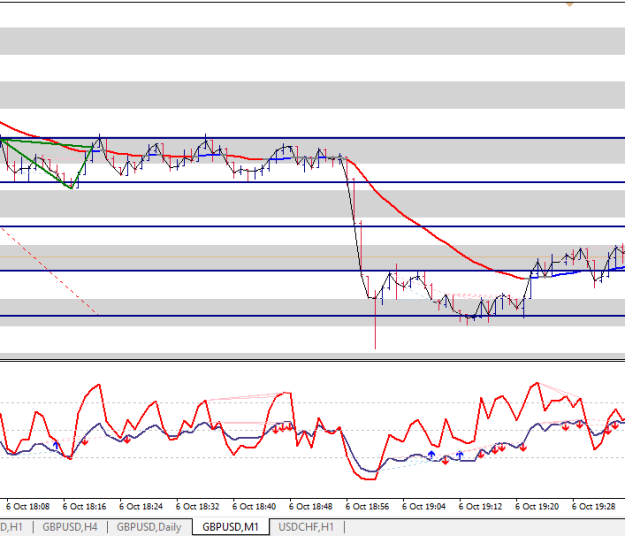Click the 6 Oct 18:56 time label
The image size is (625, 536).
pyautogui.click(x=368, y=507)
